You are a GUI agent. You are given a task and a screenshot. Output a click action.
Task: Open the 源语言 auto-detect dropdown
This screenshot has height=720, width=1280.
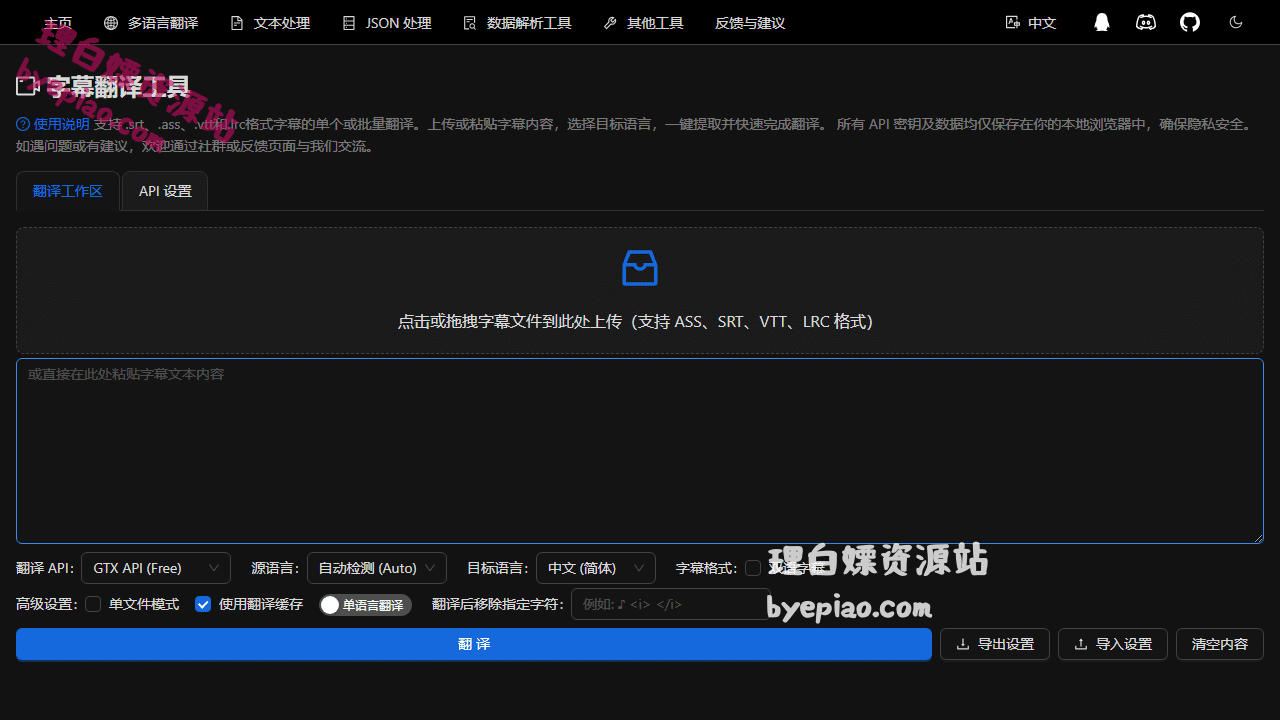376,568
